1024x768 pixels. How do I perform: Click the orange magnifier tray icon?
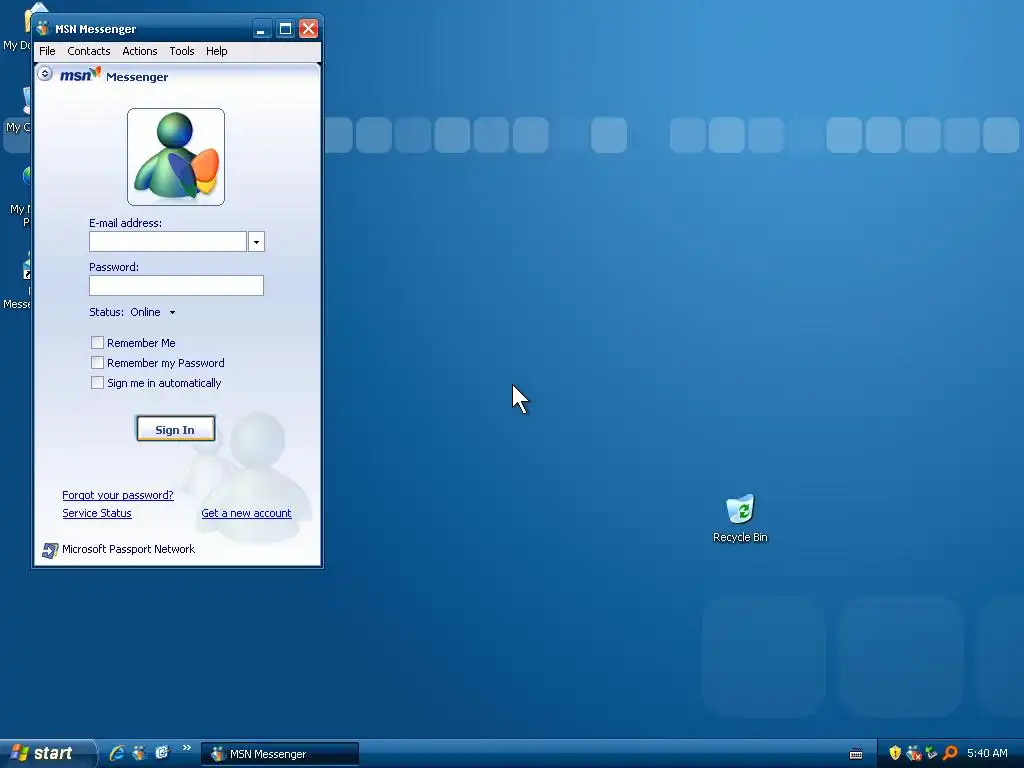950,753
